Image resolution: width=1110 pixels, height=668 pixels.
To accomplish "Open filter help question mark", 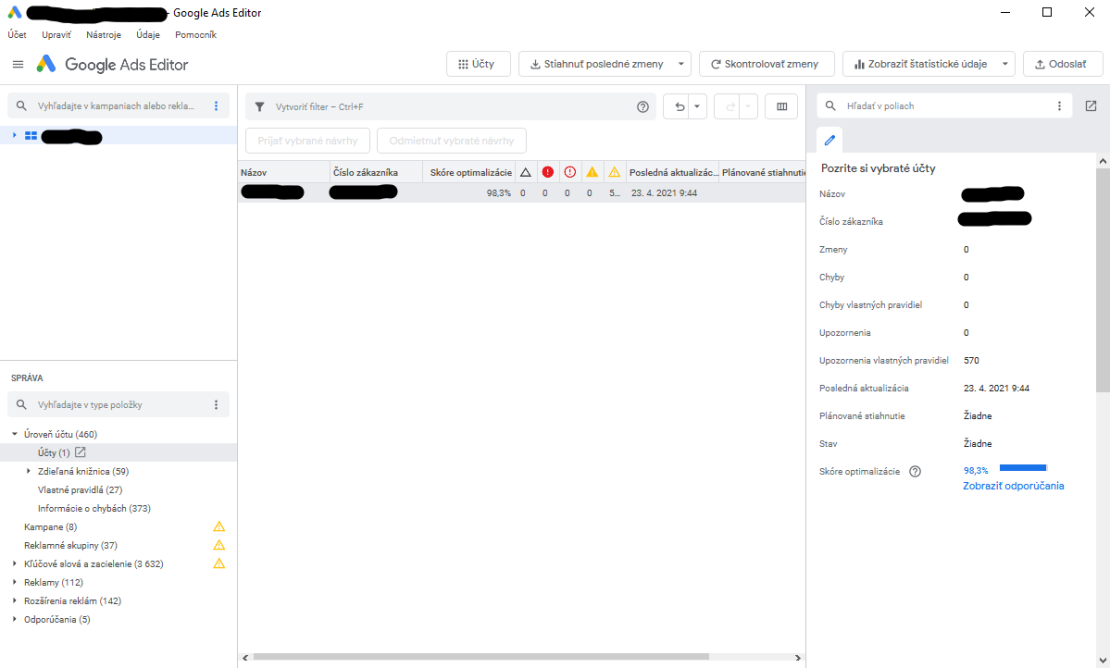I will point(643,107).
